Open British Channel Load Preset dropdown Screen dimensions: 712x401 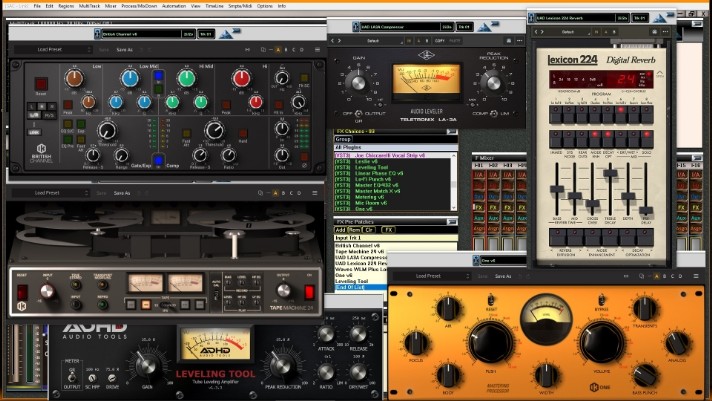[53, 49]
